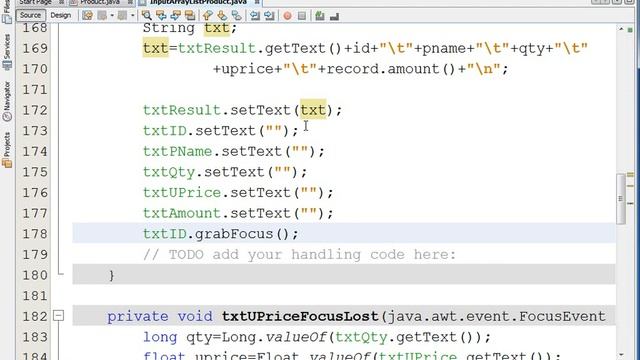The image size is (640, 360).
Task: Toggle Highlight Search icon
Action: coord(190,16)
